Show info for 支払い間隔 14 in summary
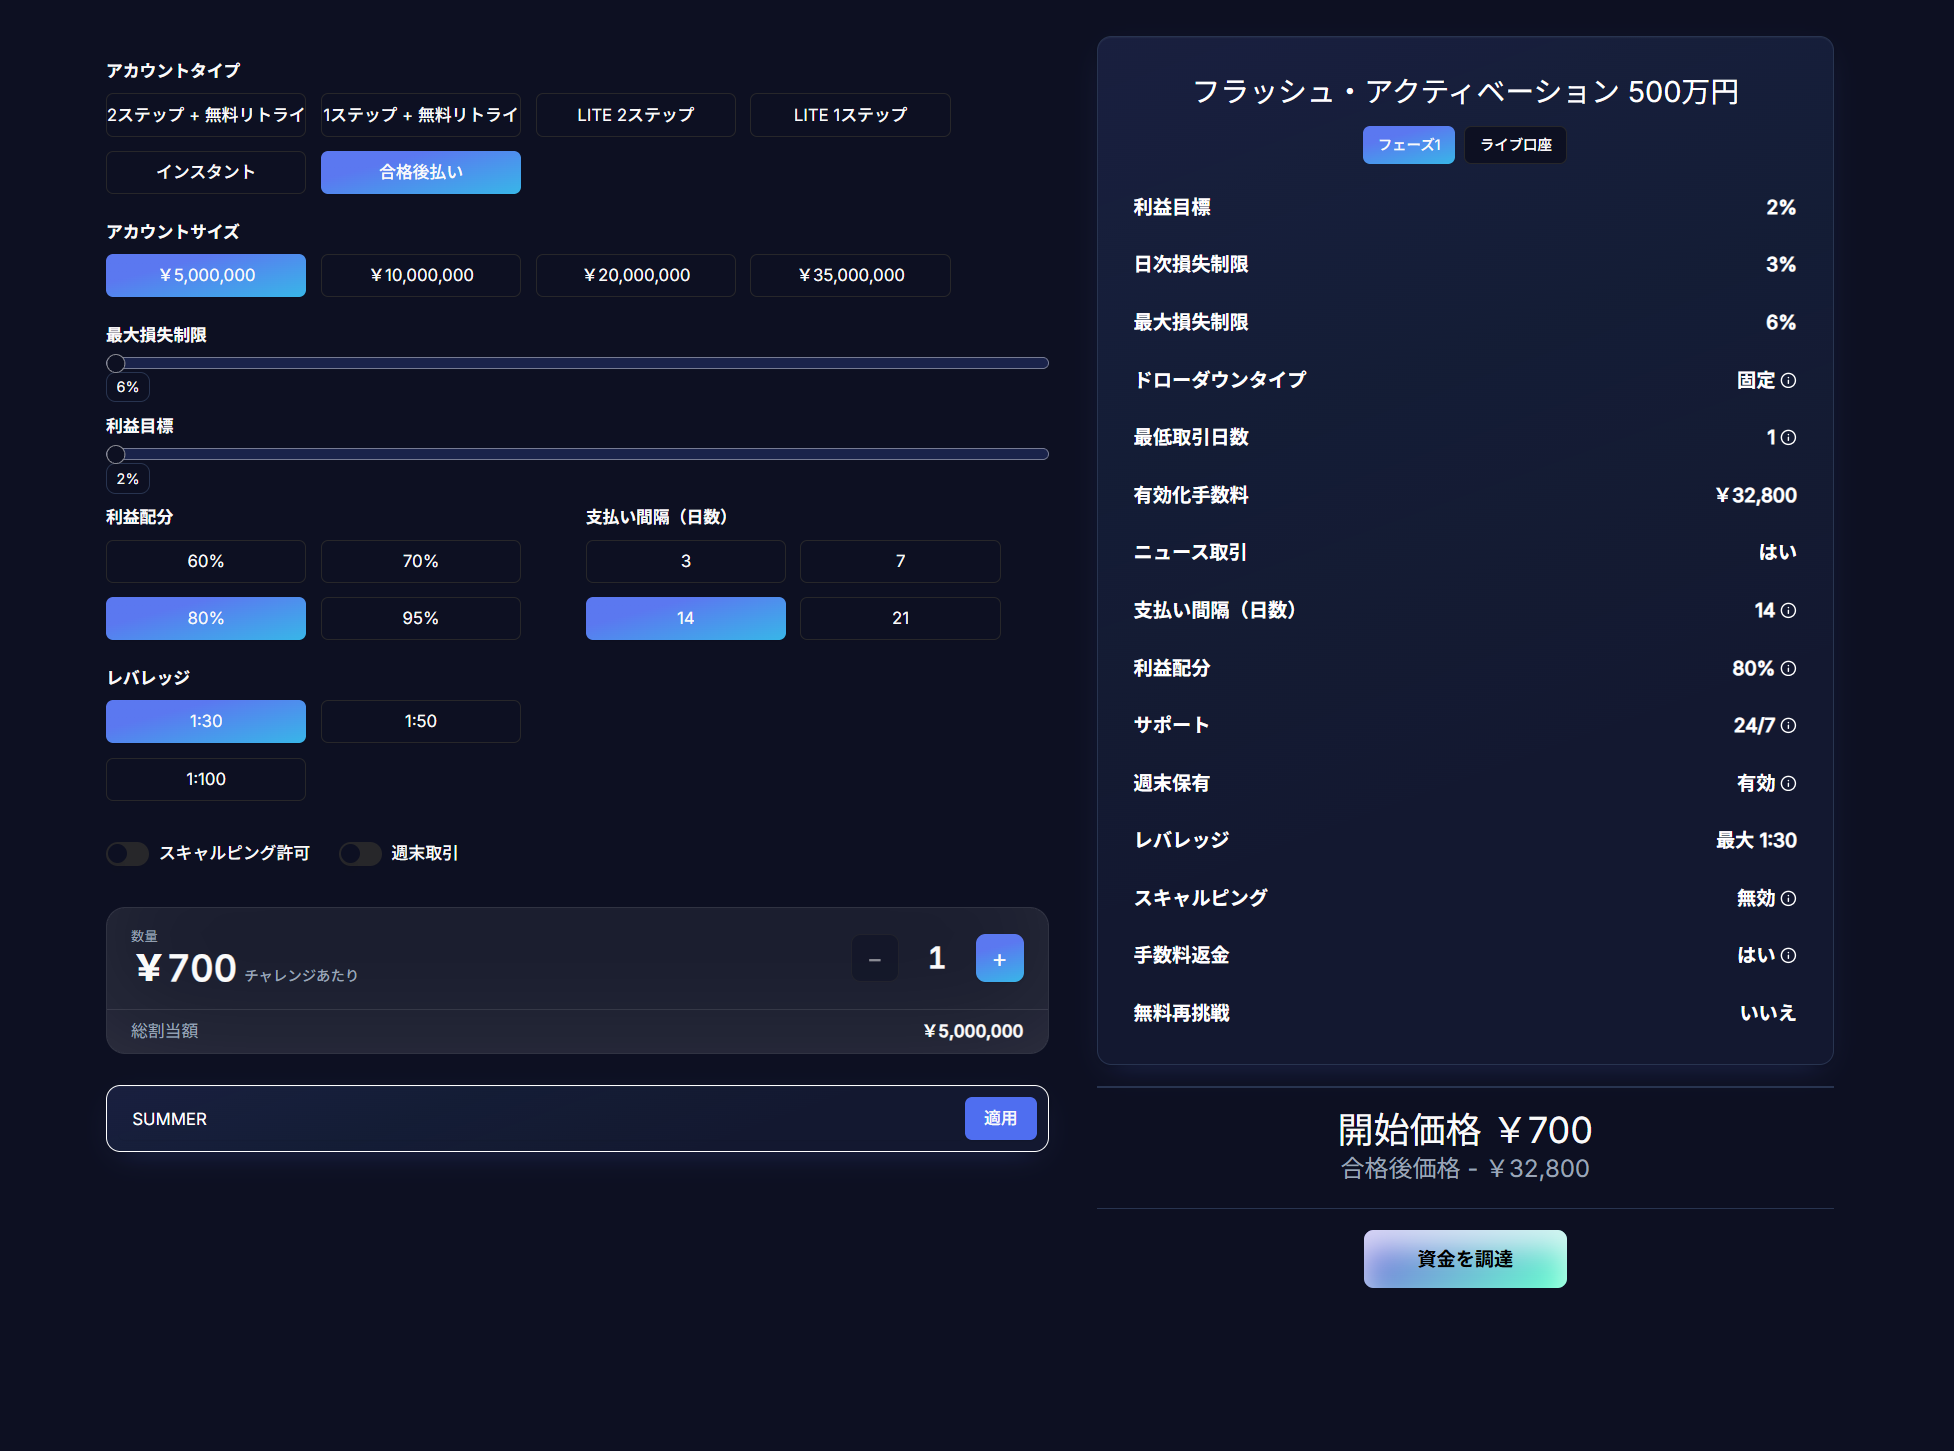Screen dimensions: 1954x1451 pos(1789,610)
